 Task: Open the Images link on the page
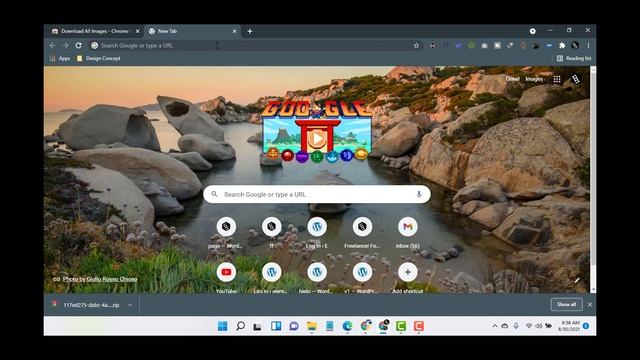(534, 79)
